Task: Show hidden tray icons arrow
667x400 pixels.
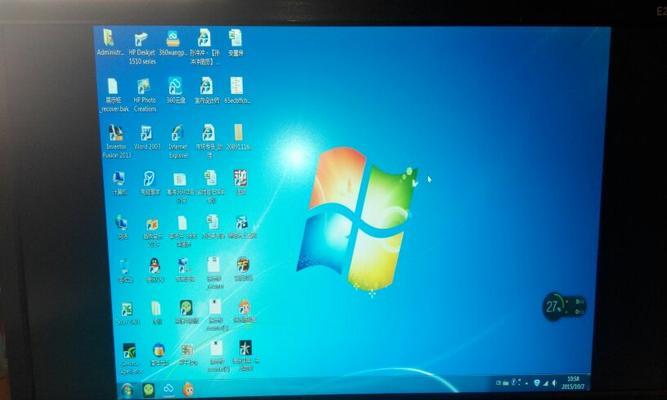Action: [x=526, y=383]
